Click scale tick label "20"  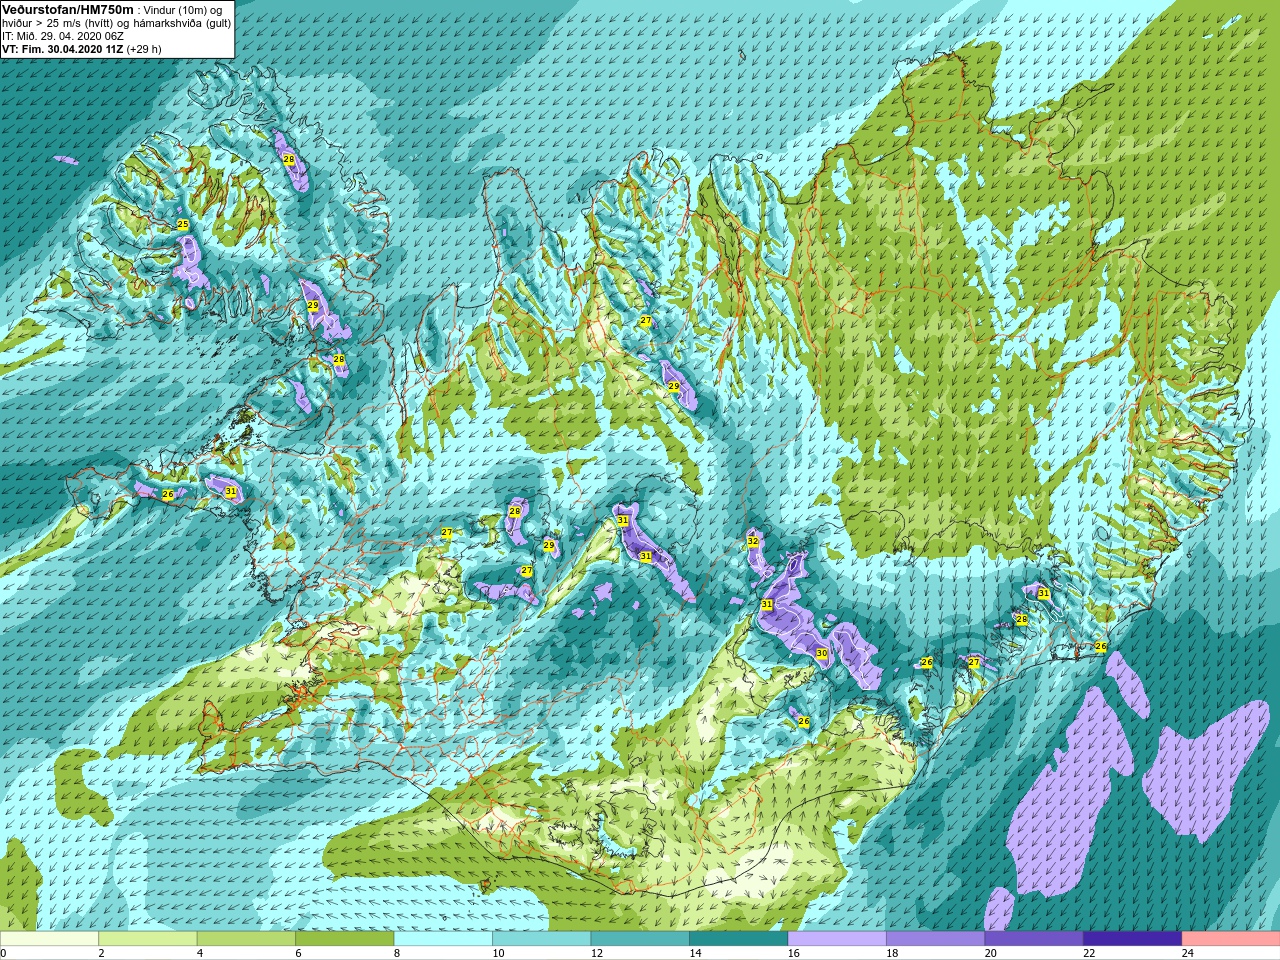991,953
